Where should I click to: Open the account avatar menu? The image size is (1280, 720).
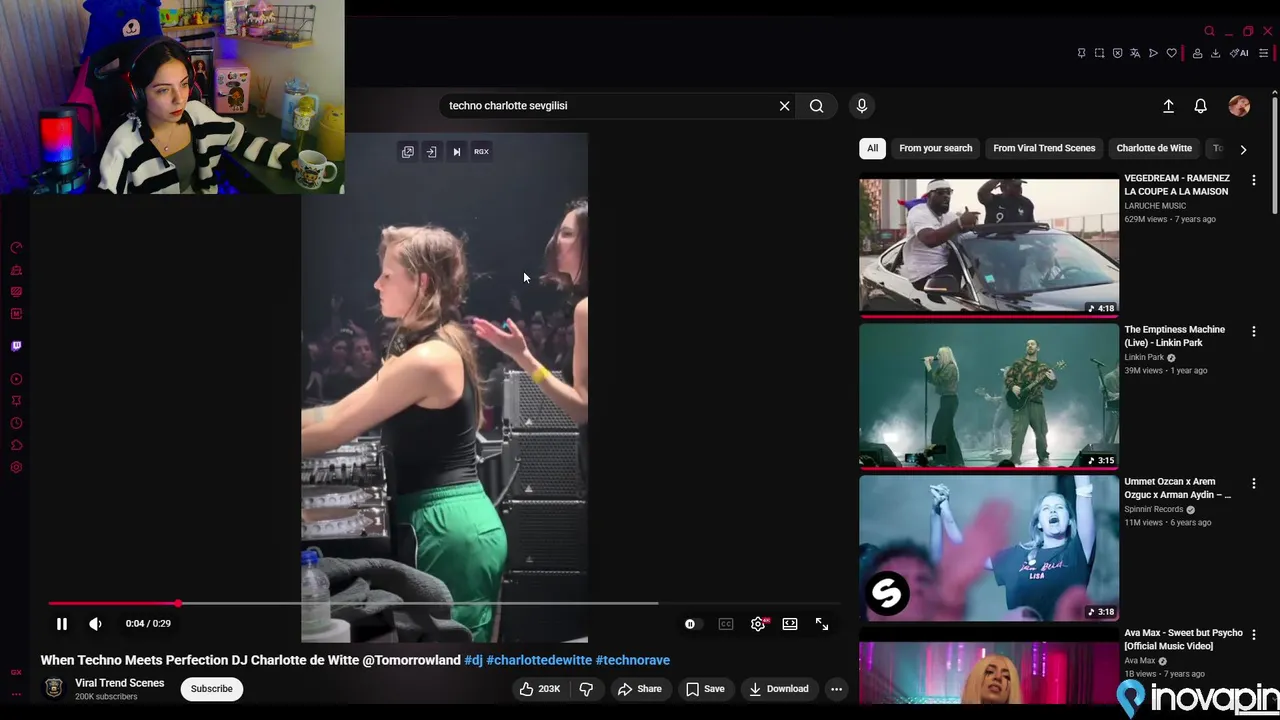click(1239, 106)
